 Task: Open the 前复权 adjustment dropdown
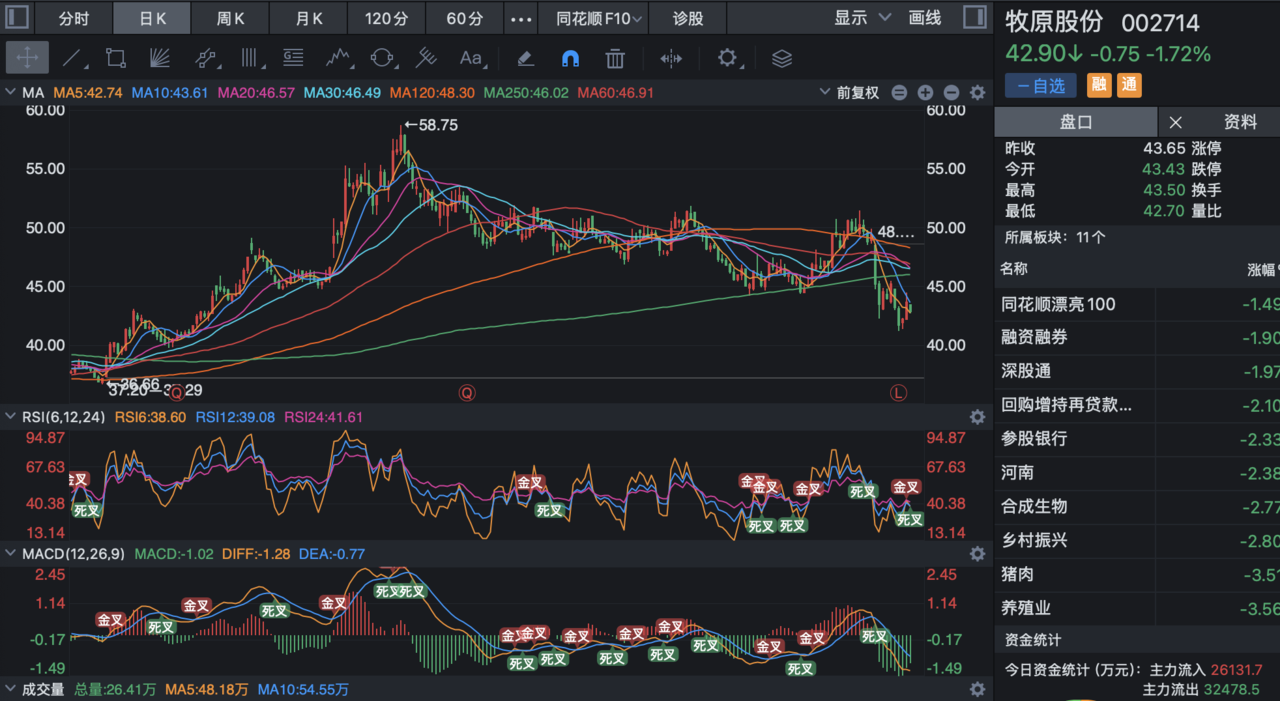(x=849, y=93)
